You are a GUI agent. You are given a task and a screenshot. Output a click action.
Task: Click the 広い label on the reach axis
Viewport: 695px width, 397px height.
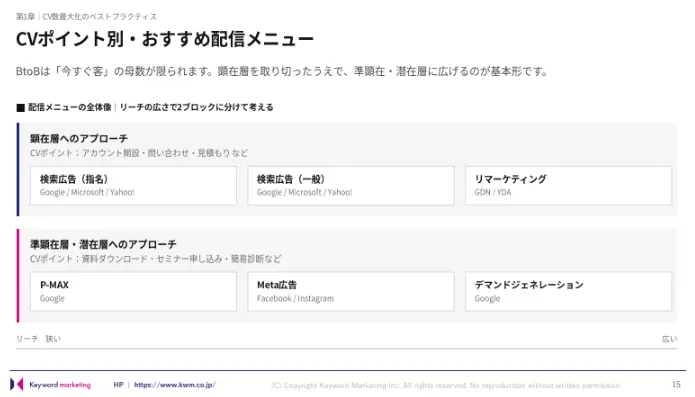tap(669, 339)
